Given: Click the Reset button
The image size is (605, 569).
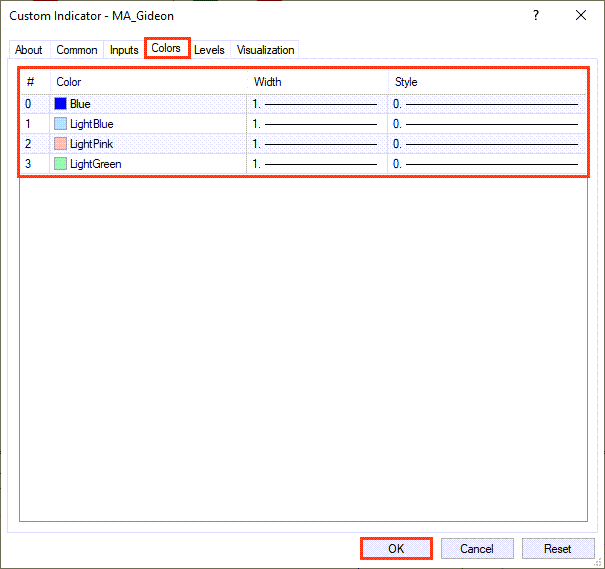Looking at the screenshot, I should click(x=558, y=549).
